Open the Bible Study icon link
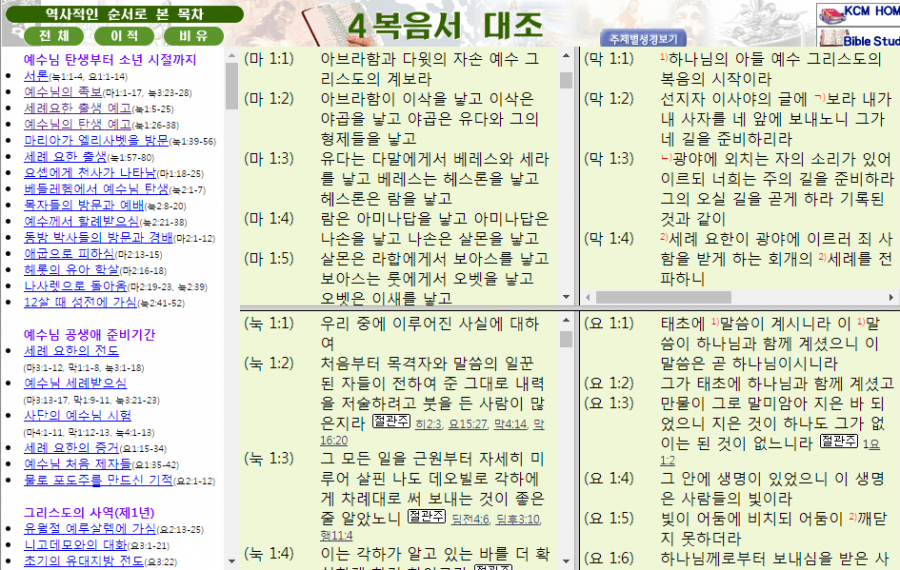This screenshot has width=900, height=570. click(830, 39)
